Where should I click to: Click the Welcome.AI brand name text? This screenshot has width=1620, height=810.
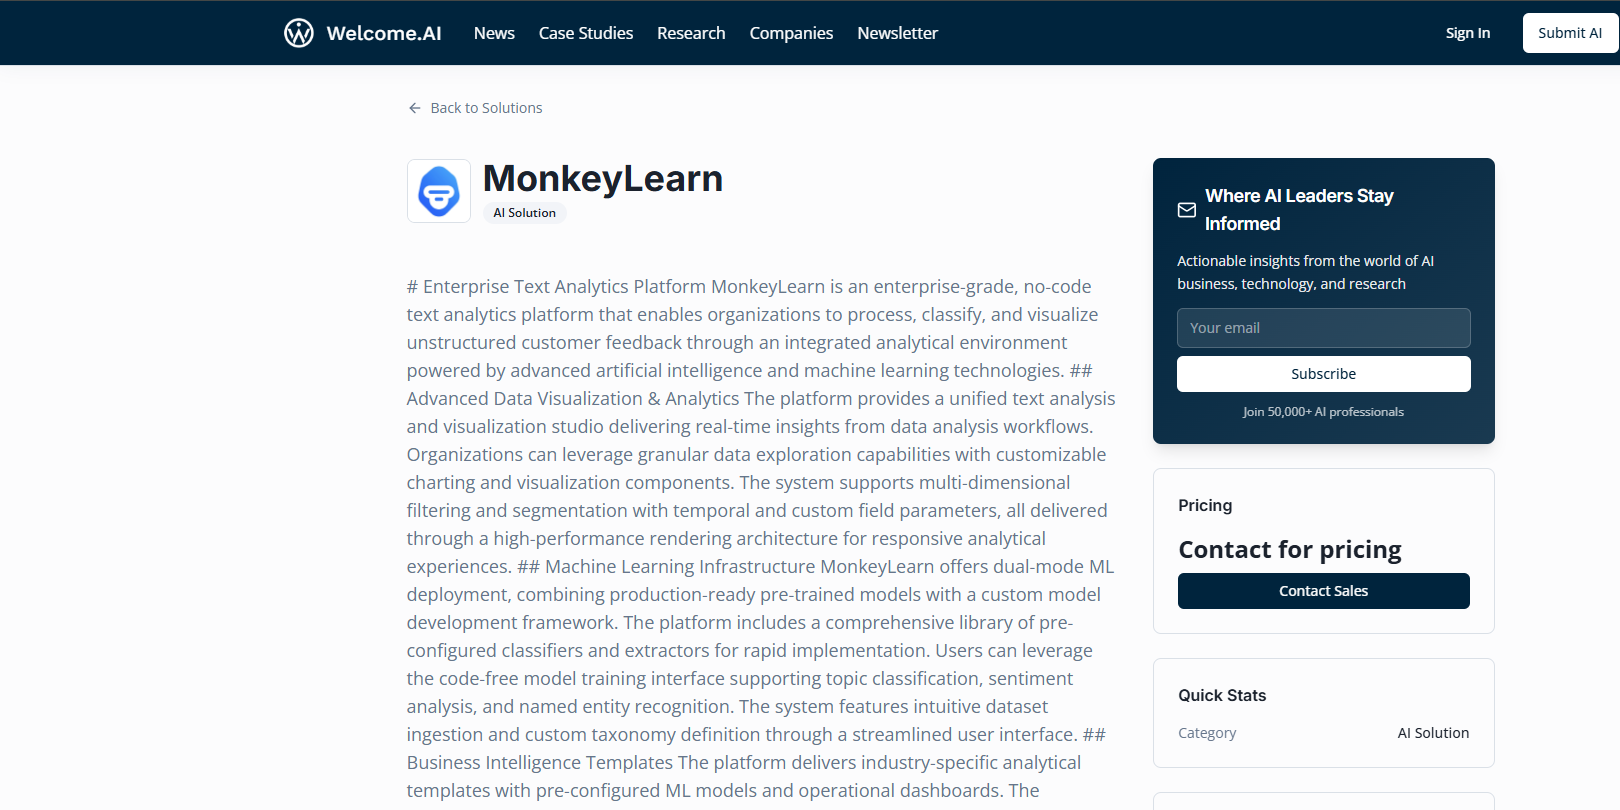(383, 33)
